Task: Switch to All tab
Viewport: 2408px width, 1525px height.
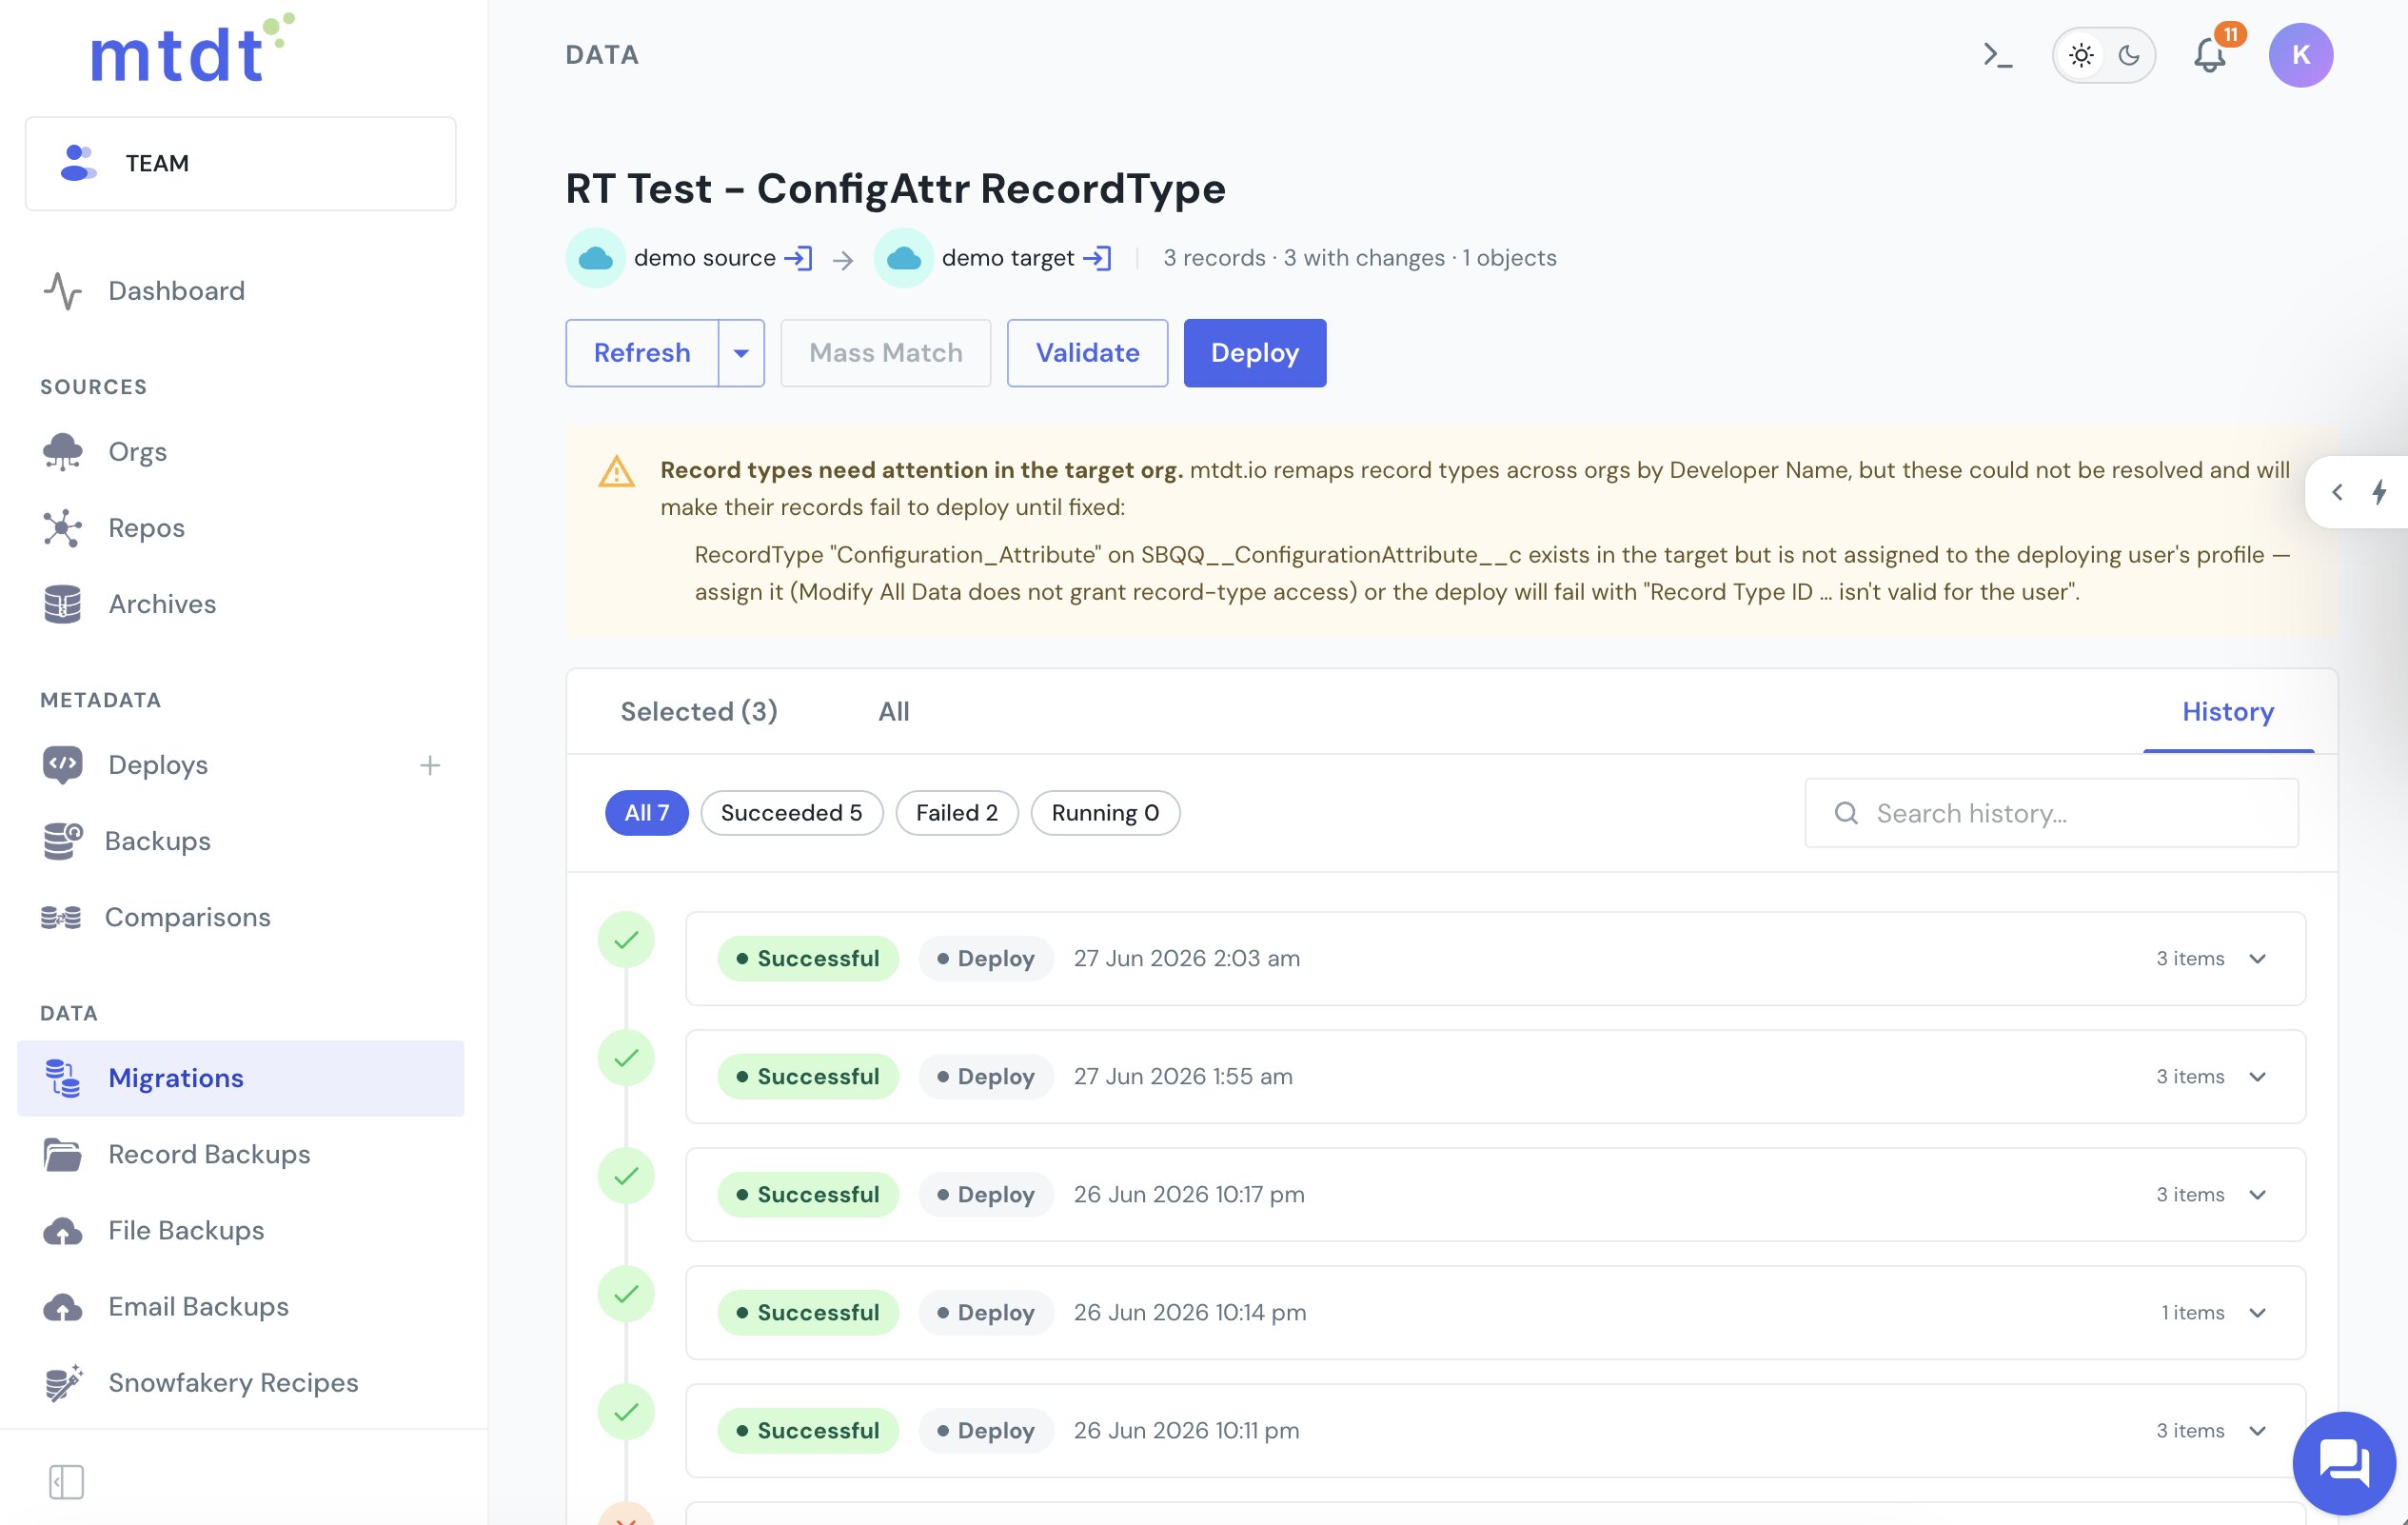Action: pos(894,712)
